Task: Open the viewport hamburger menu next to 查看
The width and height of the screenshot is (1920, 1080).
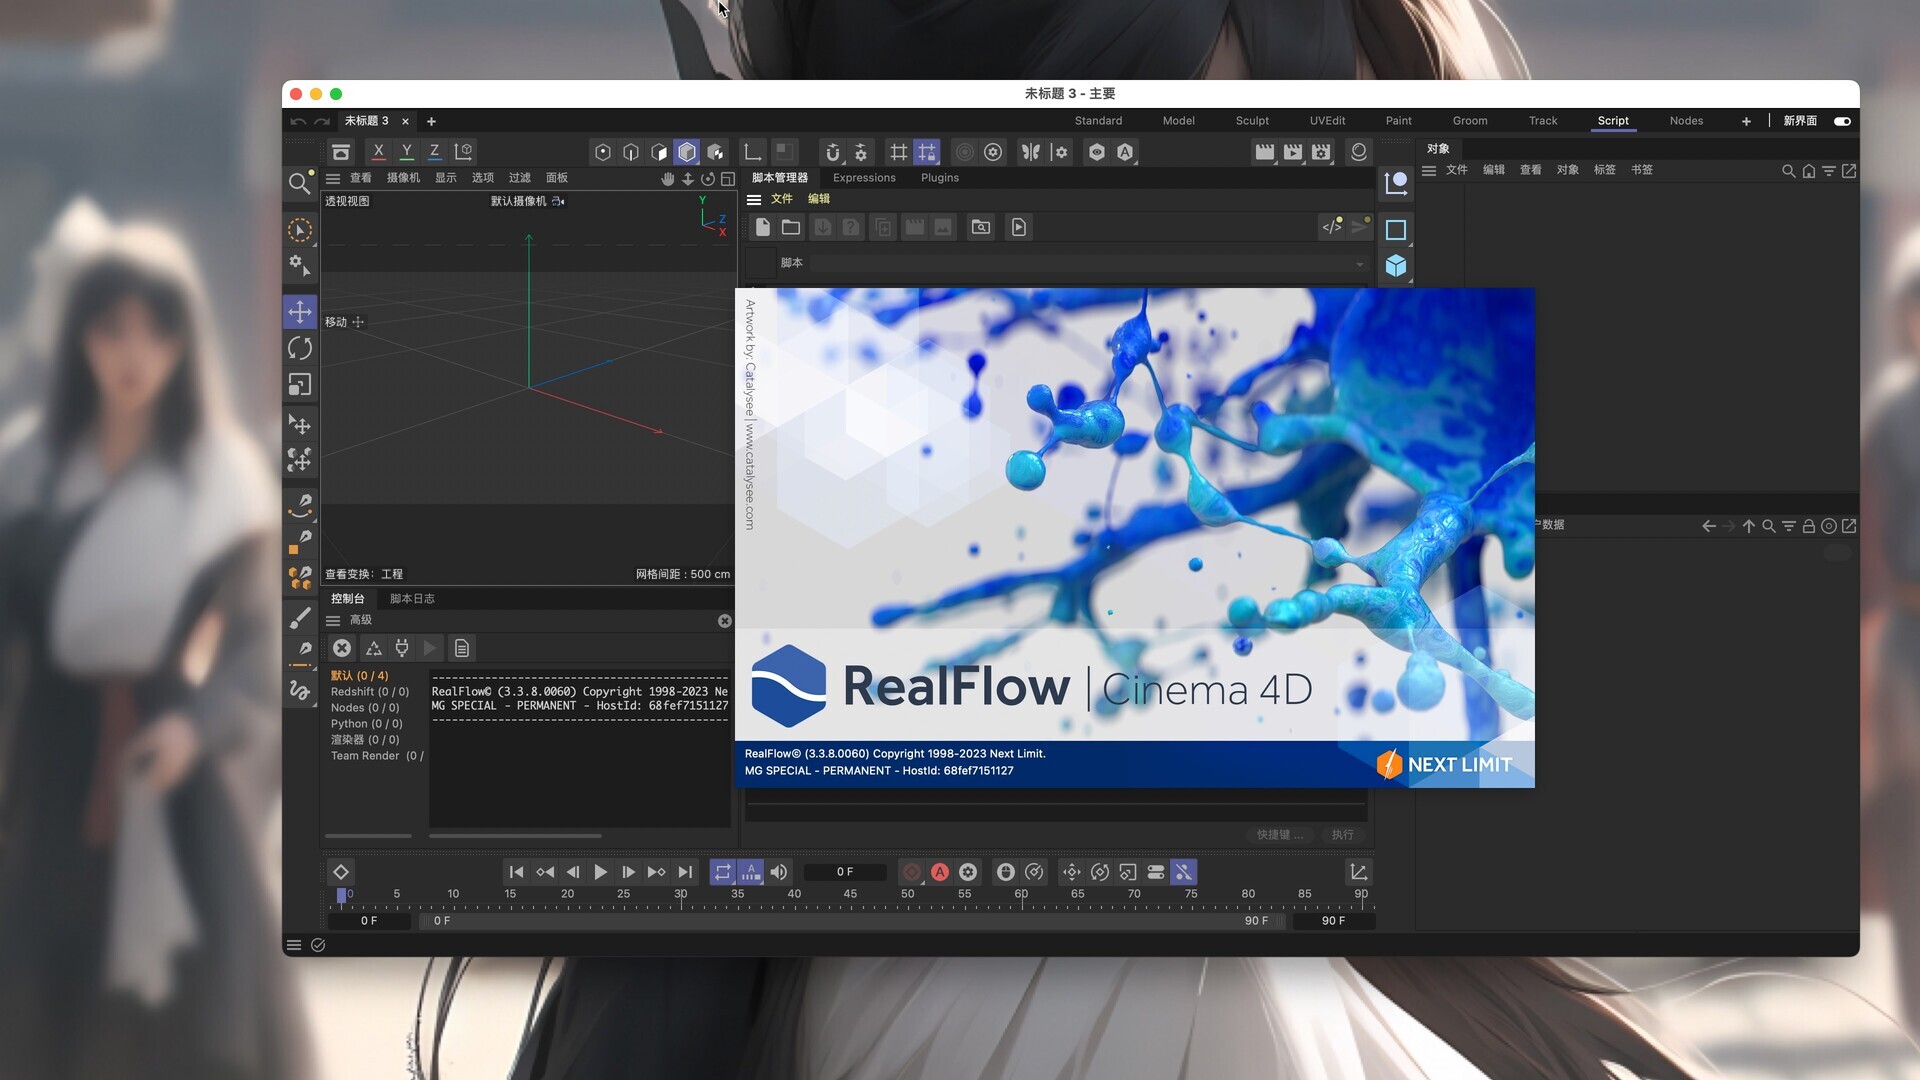Action: tap(333, 178)
